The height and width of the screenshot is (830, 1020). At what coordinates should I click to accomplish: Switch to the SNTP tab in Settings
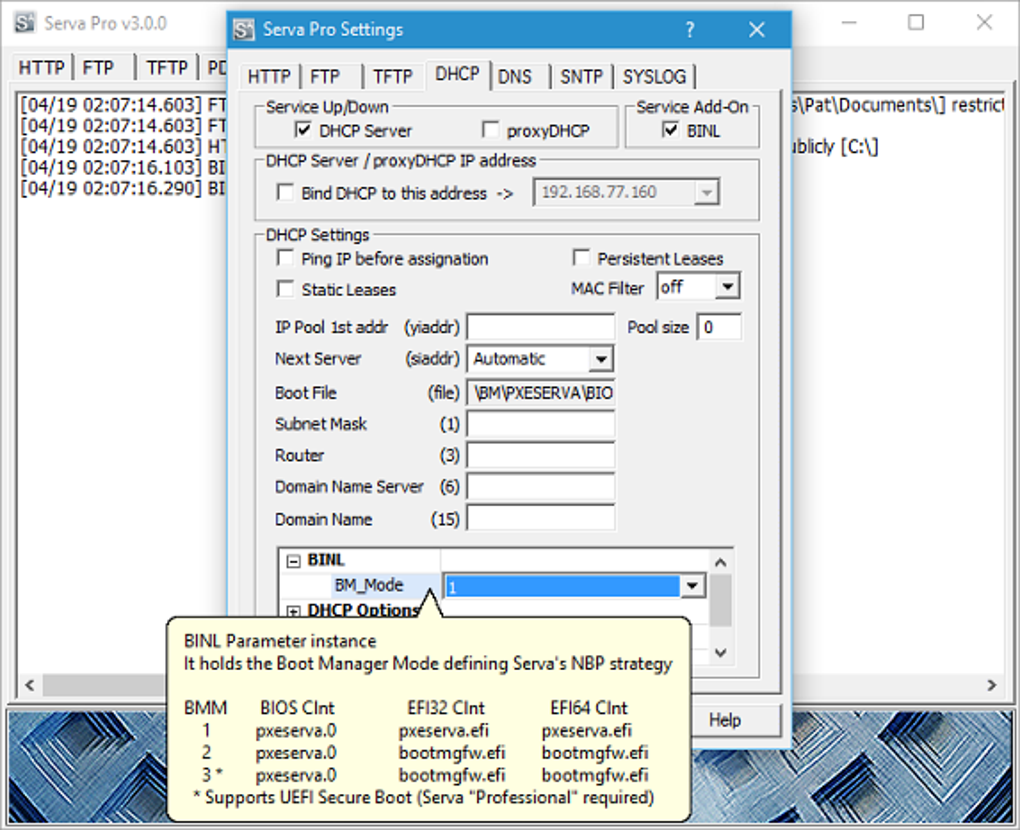point(582,77)
